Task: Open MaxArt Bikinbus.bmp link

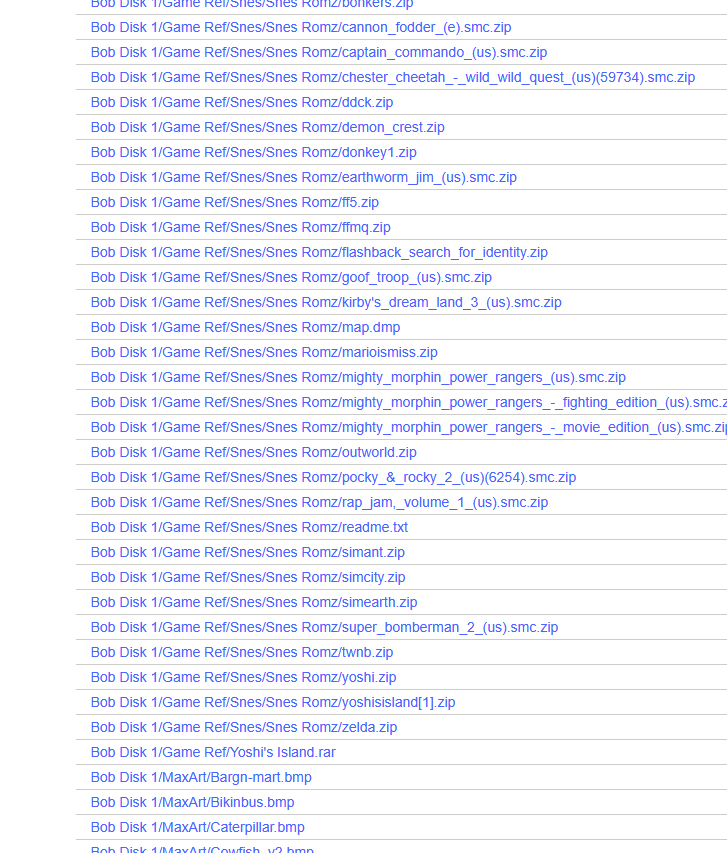Action: click(x=193, y=803)
